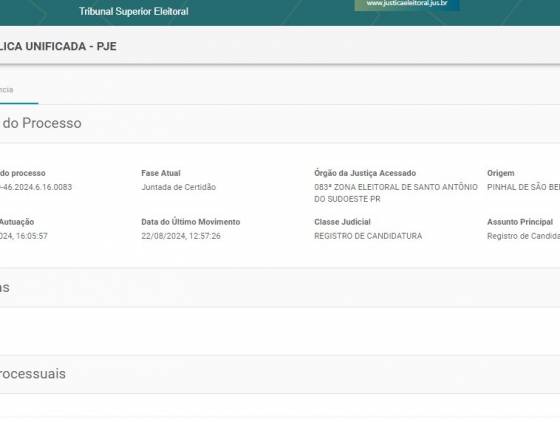
Task: Select the CONSULTA PÚBLICA UNIFICADA - PJE heading
Action: [x=58, y=46]
